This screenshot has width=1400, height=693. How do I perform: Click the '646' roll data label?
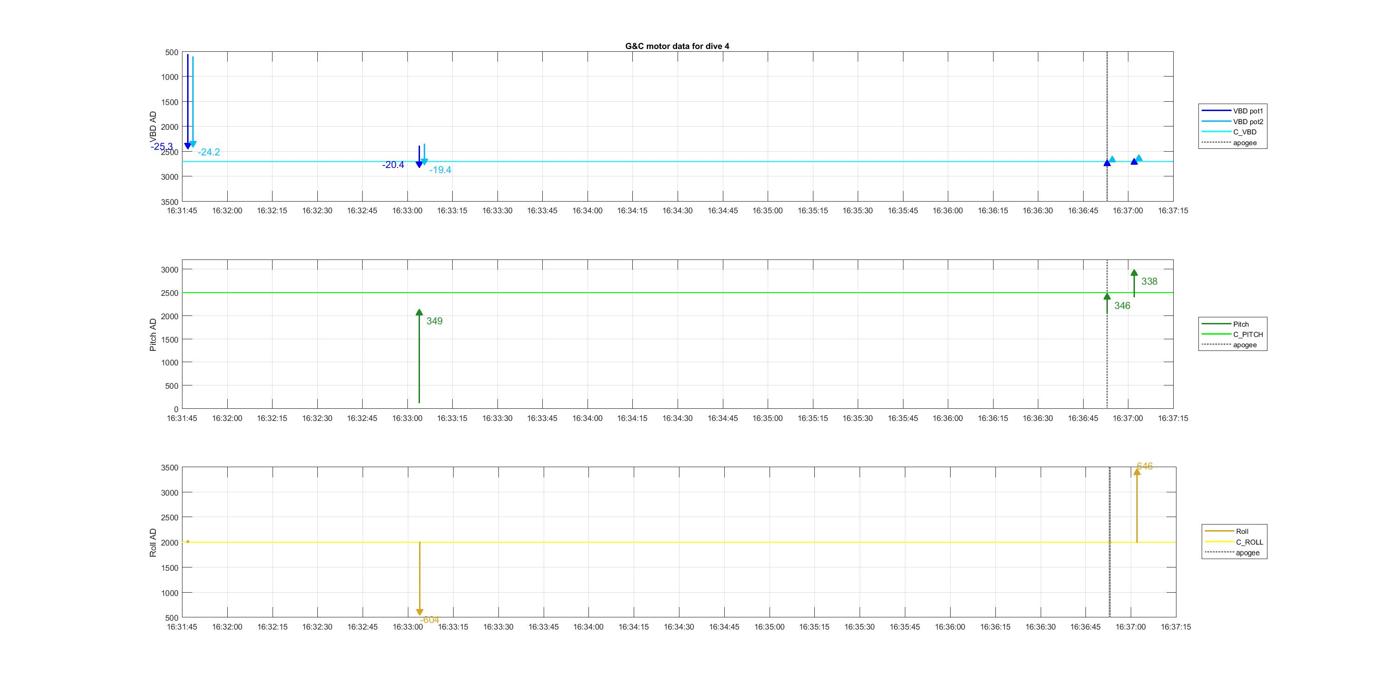tap(1144, 466)
